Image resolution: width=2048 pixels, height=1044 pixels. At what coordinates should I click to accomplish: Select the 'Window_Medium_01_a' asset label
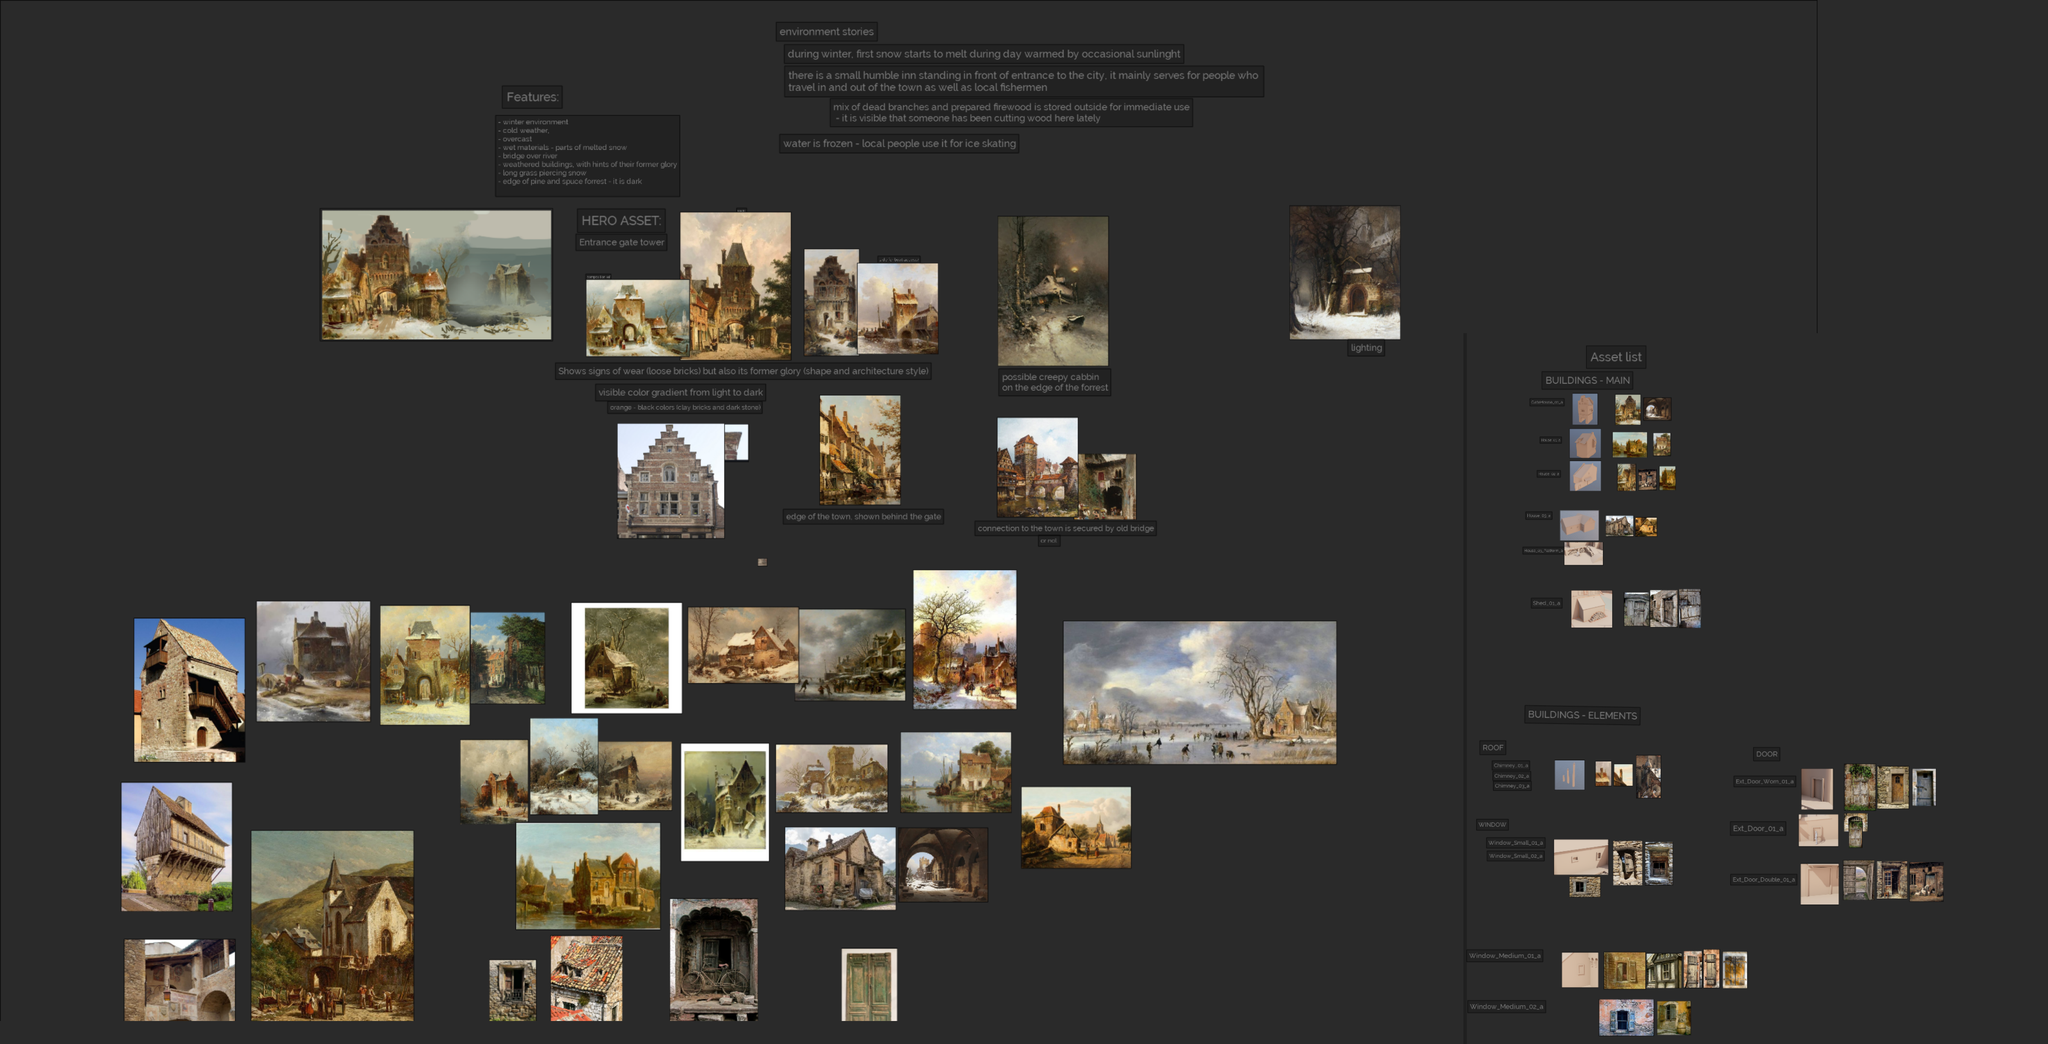1504,956
